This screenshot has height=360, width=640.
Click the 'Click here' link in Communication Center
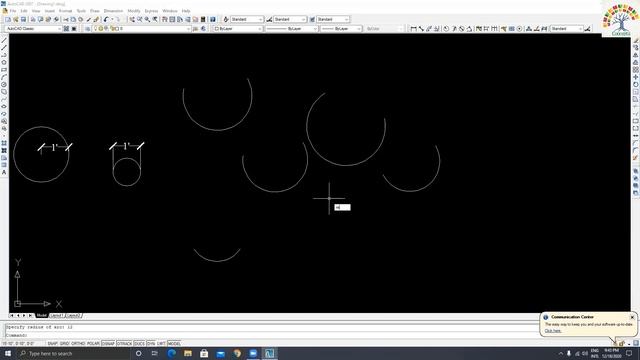point(553,331)
